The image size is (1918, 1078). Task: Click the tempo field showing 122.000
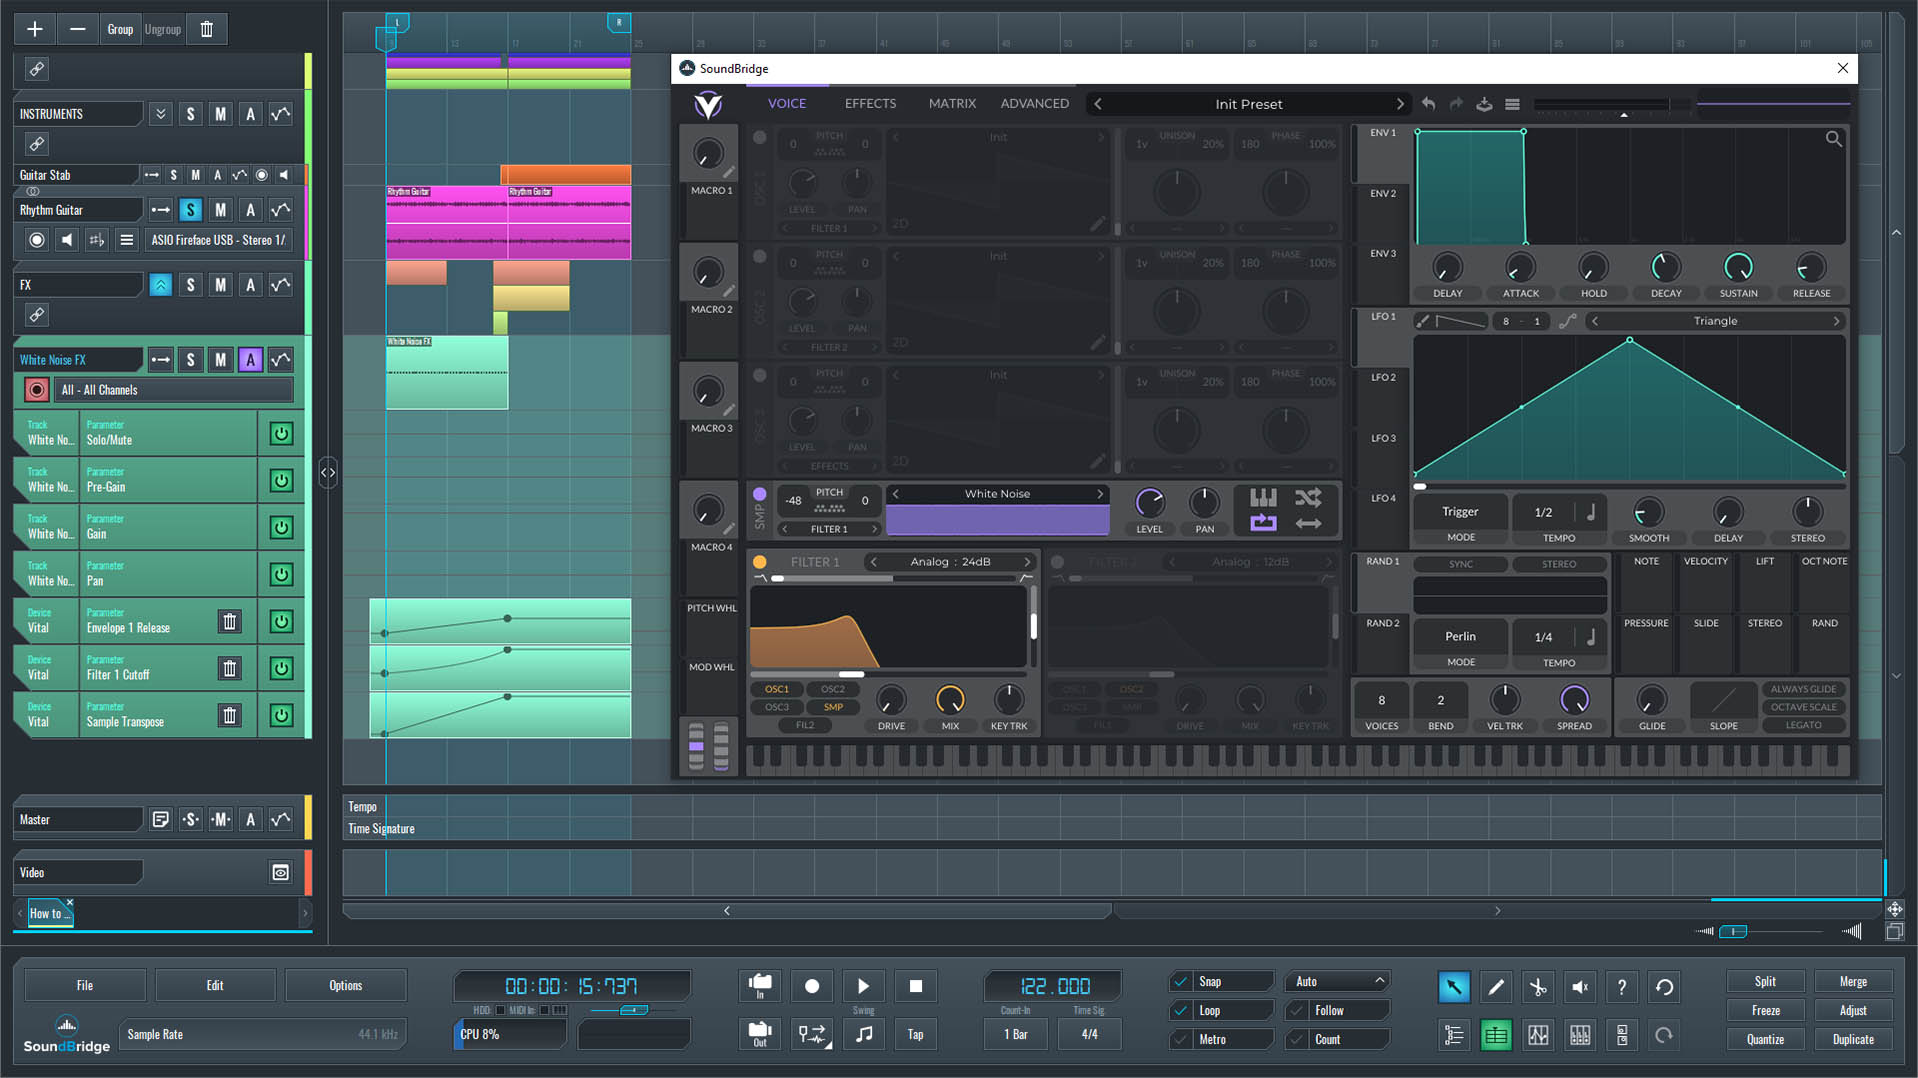coord(1054,986)
